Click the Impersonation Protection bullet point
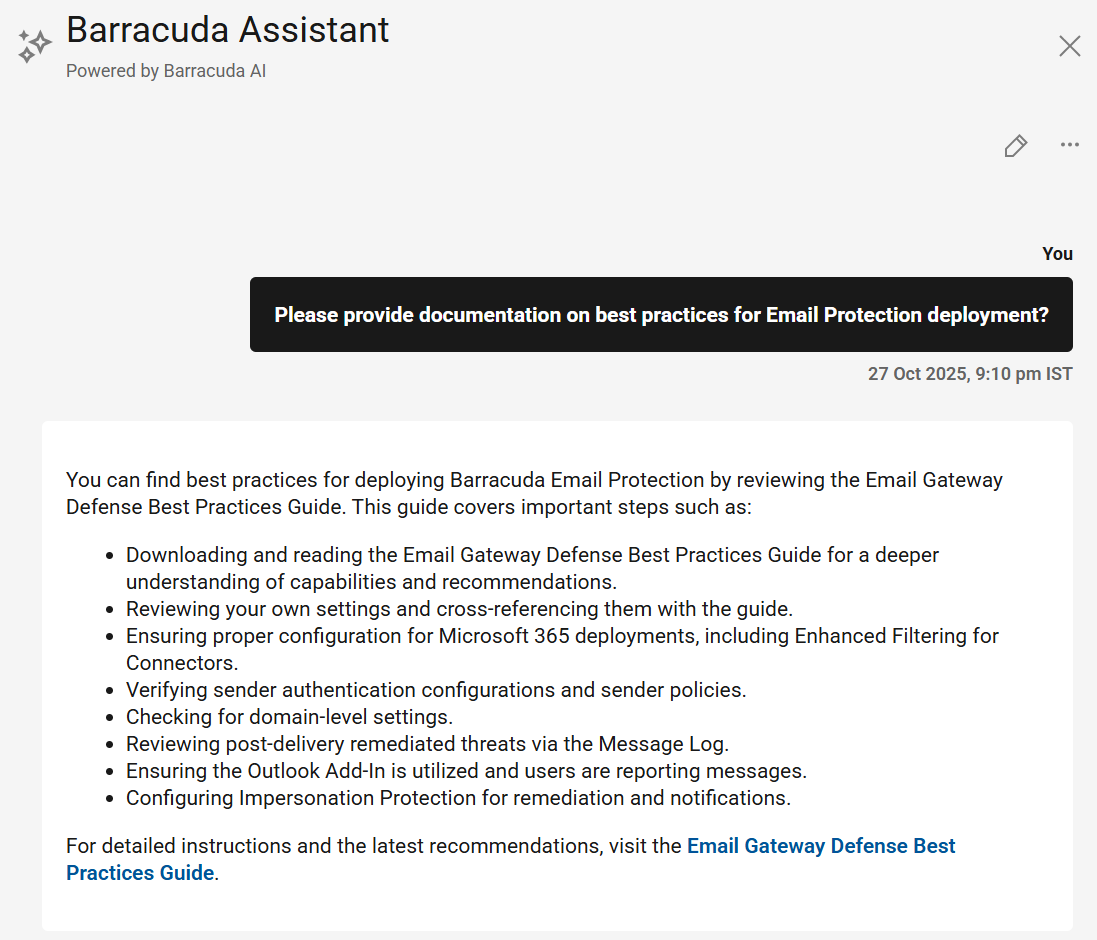The image size is (1097, 940). [x=458, y=798]
